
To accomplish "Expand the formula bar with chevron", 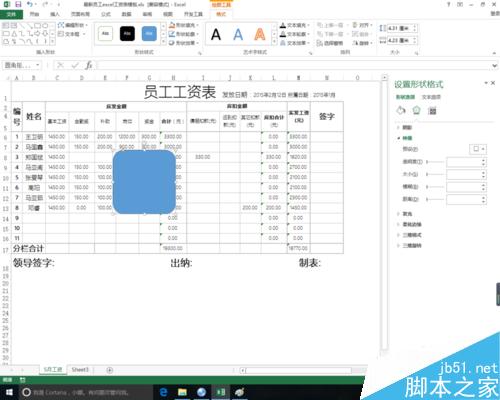I will pyautogui.click(x=495, y=66).
